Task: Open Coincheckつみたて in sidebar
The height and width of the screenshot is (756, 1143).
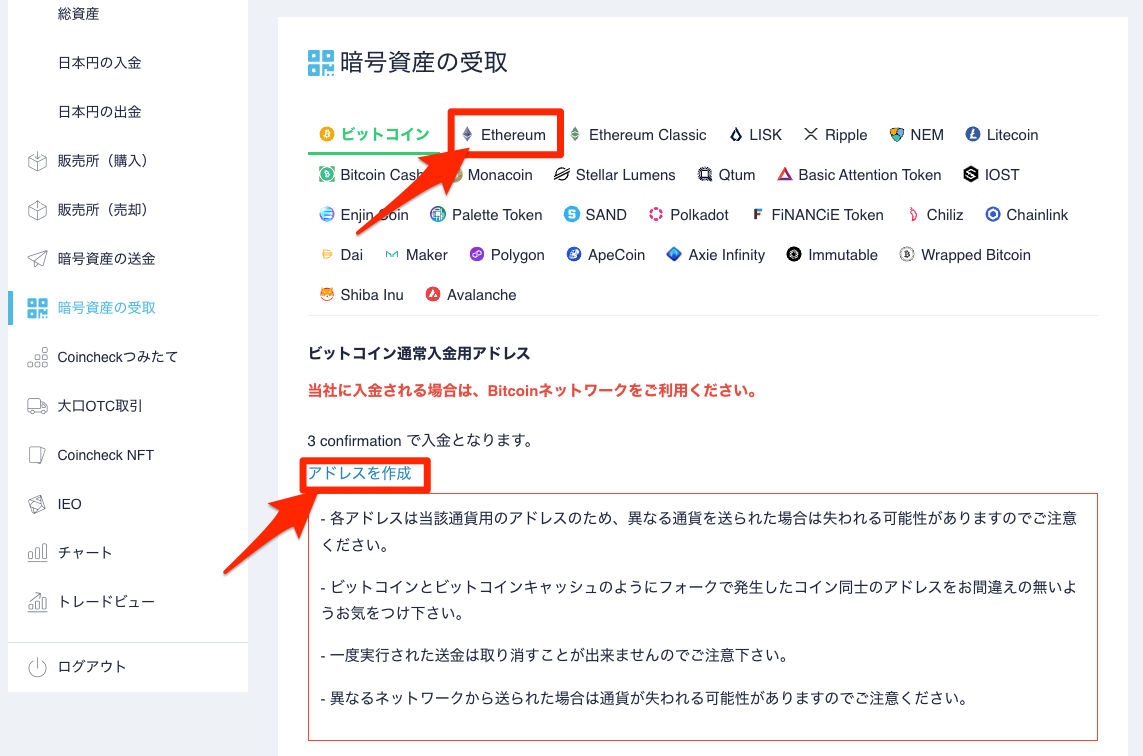Action: click(x=117, y=356)
